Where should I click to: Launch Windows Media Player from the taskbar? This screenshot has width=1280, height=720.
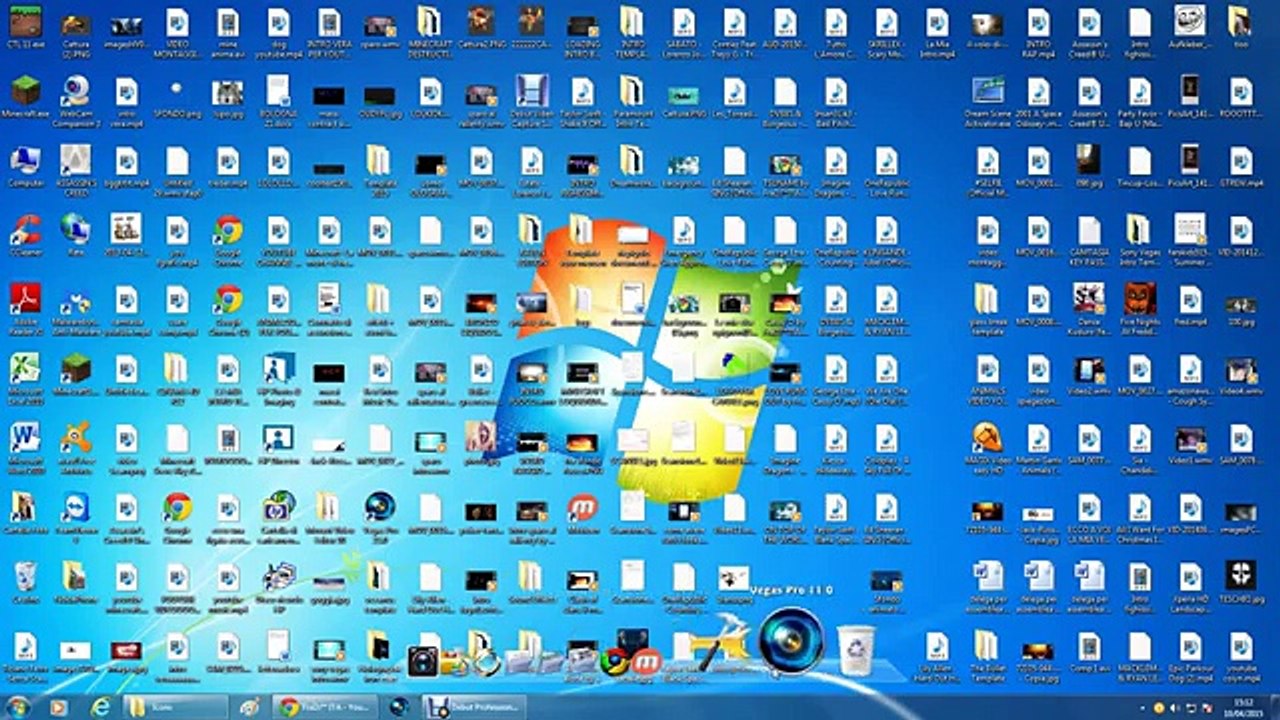pos(58,707)
